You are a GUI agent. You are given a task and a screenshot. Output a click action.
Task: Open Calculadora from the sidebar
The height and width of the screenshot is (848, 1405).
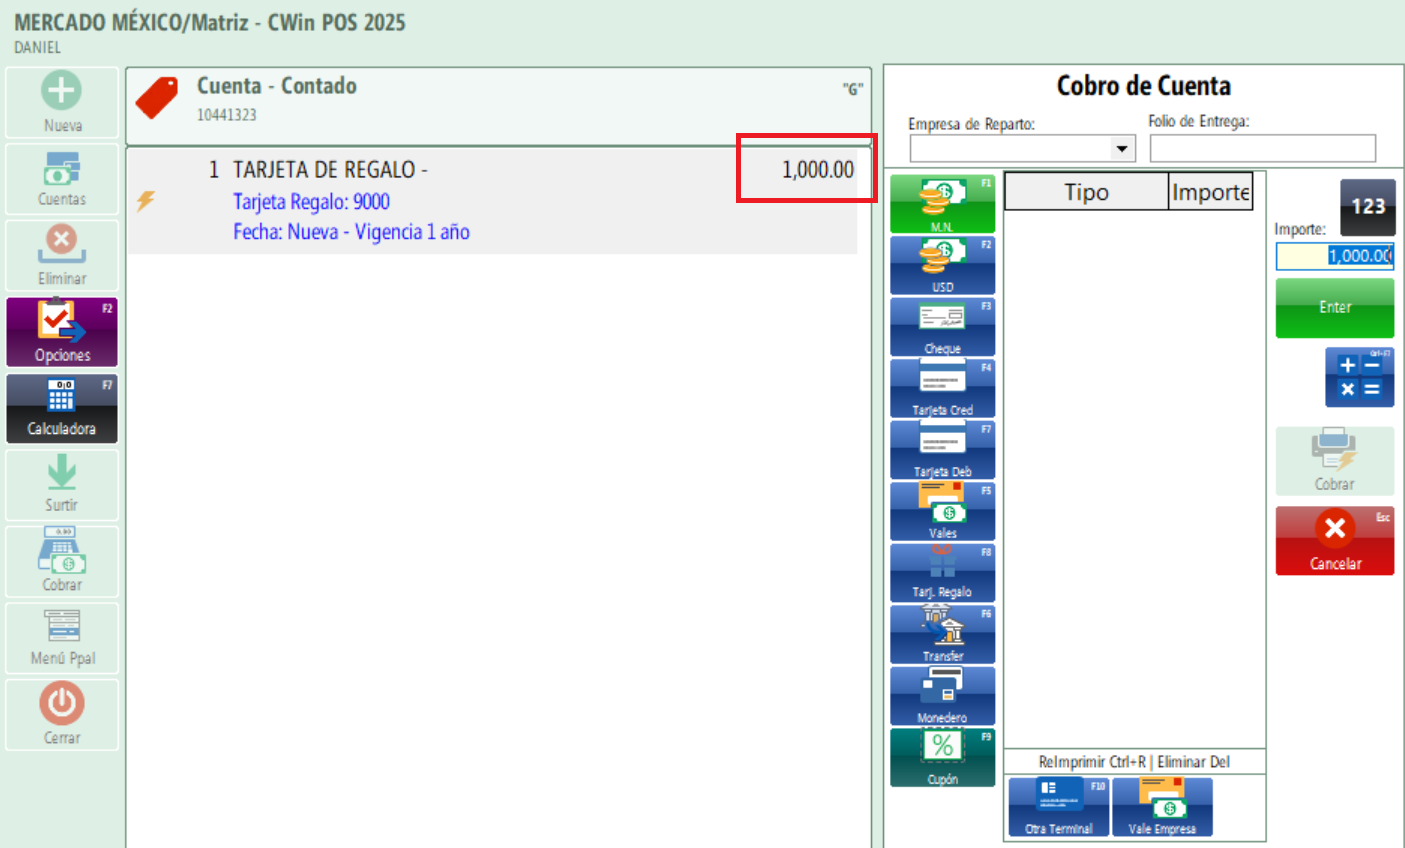[62, 409]
